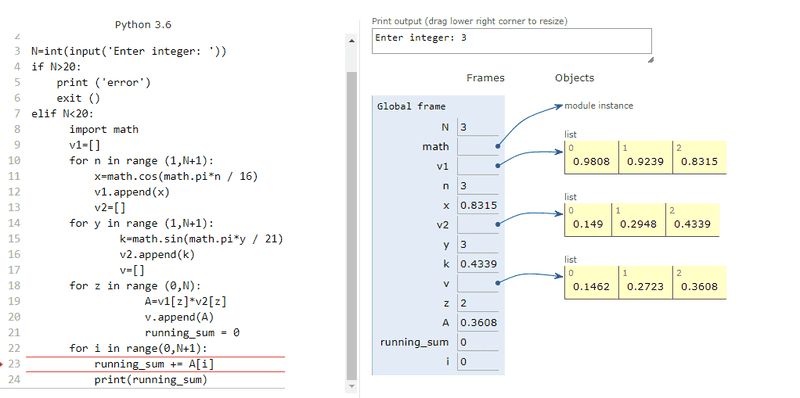Click the module instance object label
The width and height of the screenshot is (800, 398).
(598, 106)
